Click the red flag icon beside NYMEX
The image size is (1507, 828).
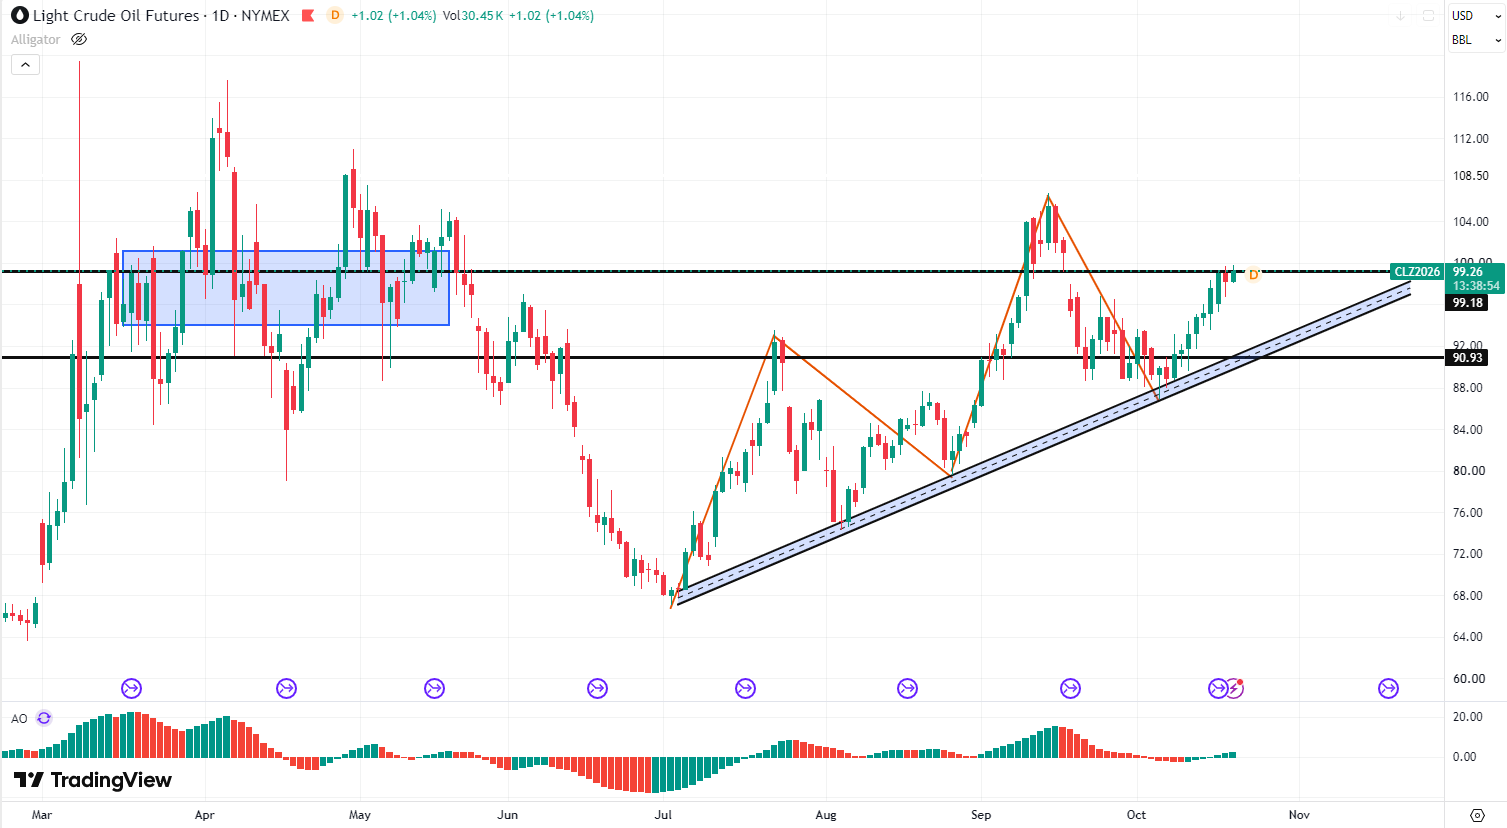[309, 16]
